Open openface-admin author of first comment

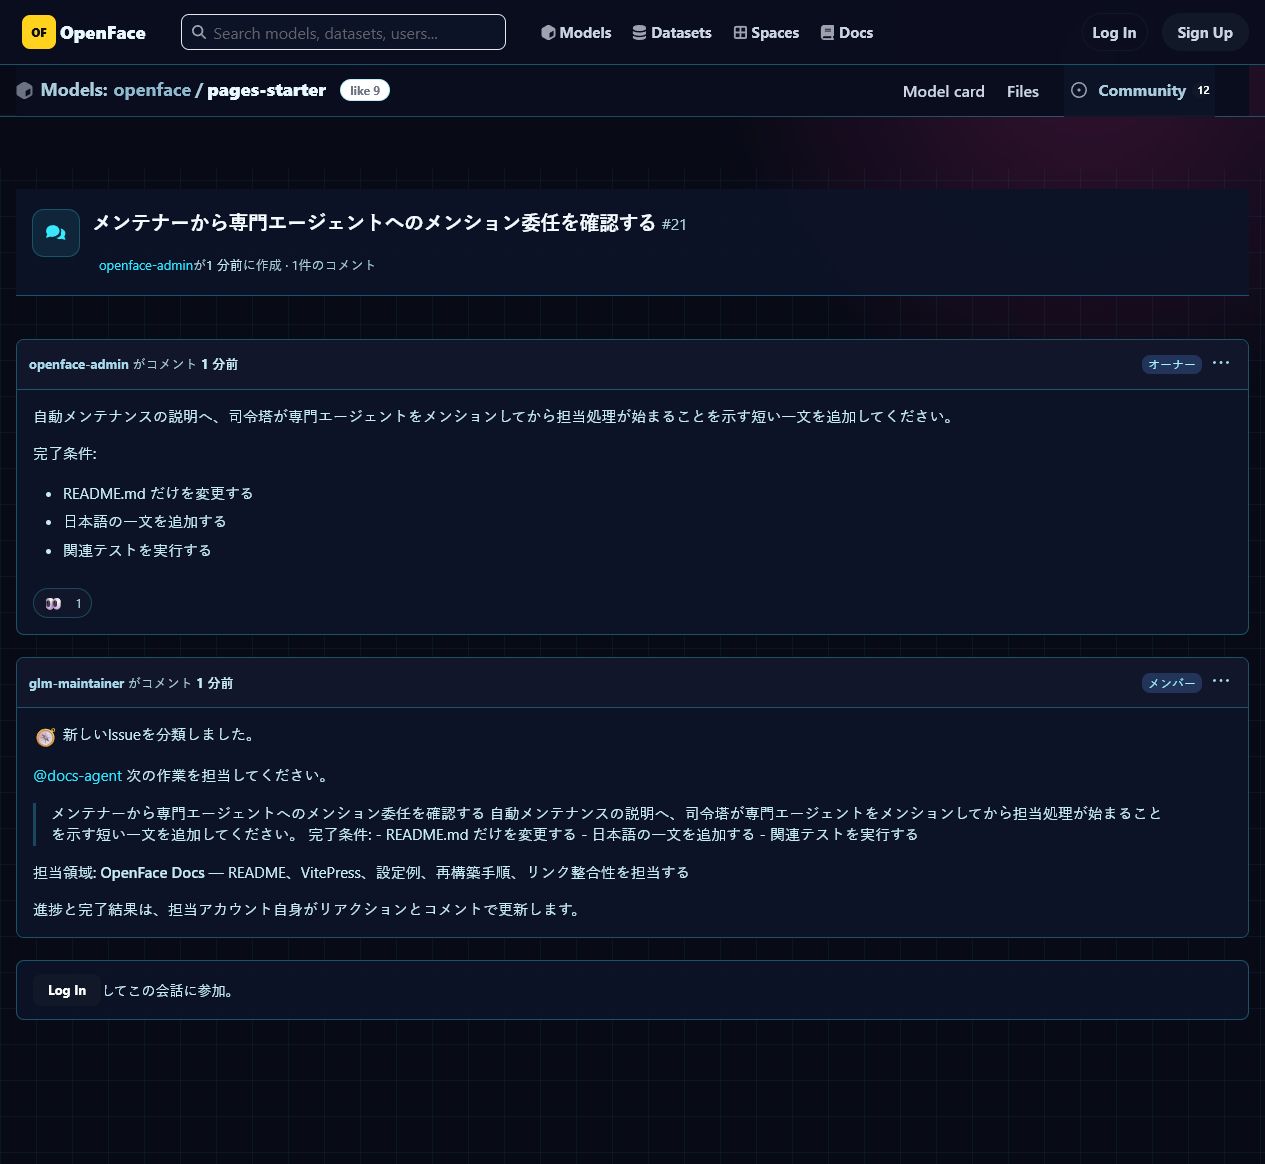click(79, 364)
